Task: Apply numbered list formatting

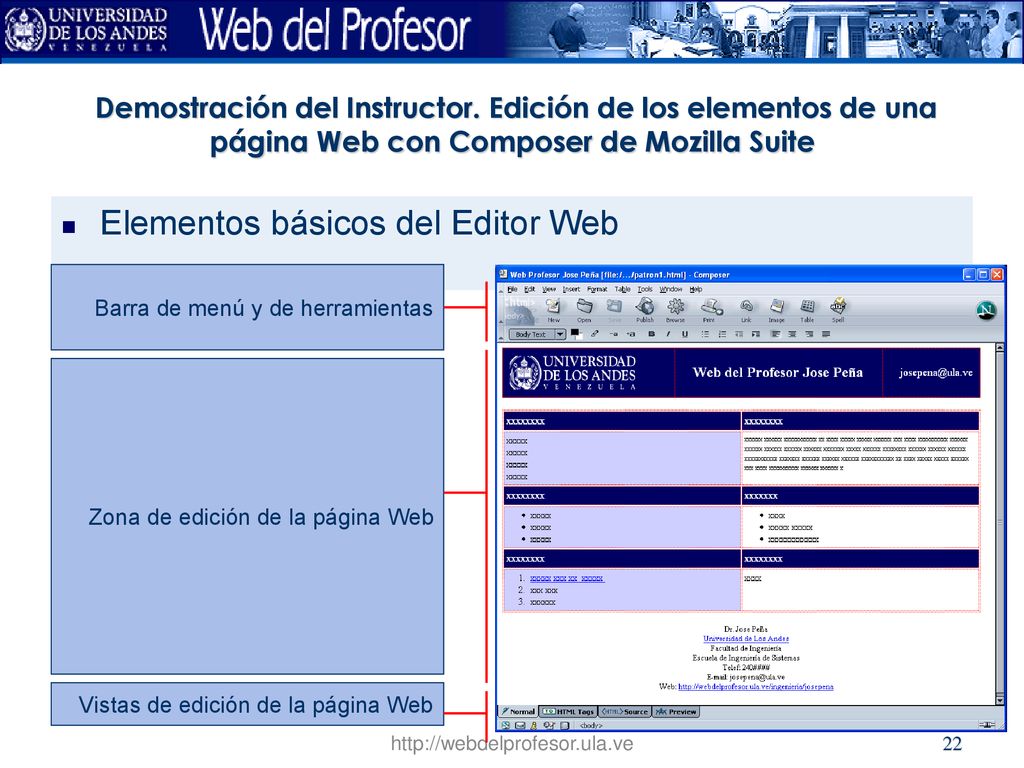Action: click(722, 334)
